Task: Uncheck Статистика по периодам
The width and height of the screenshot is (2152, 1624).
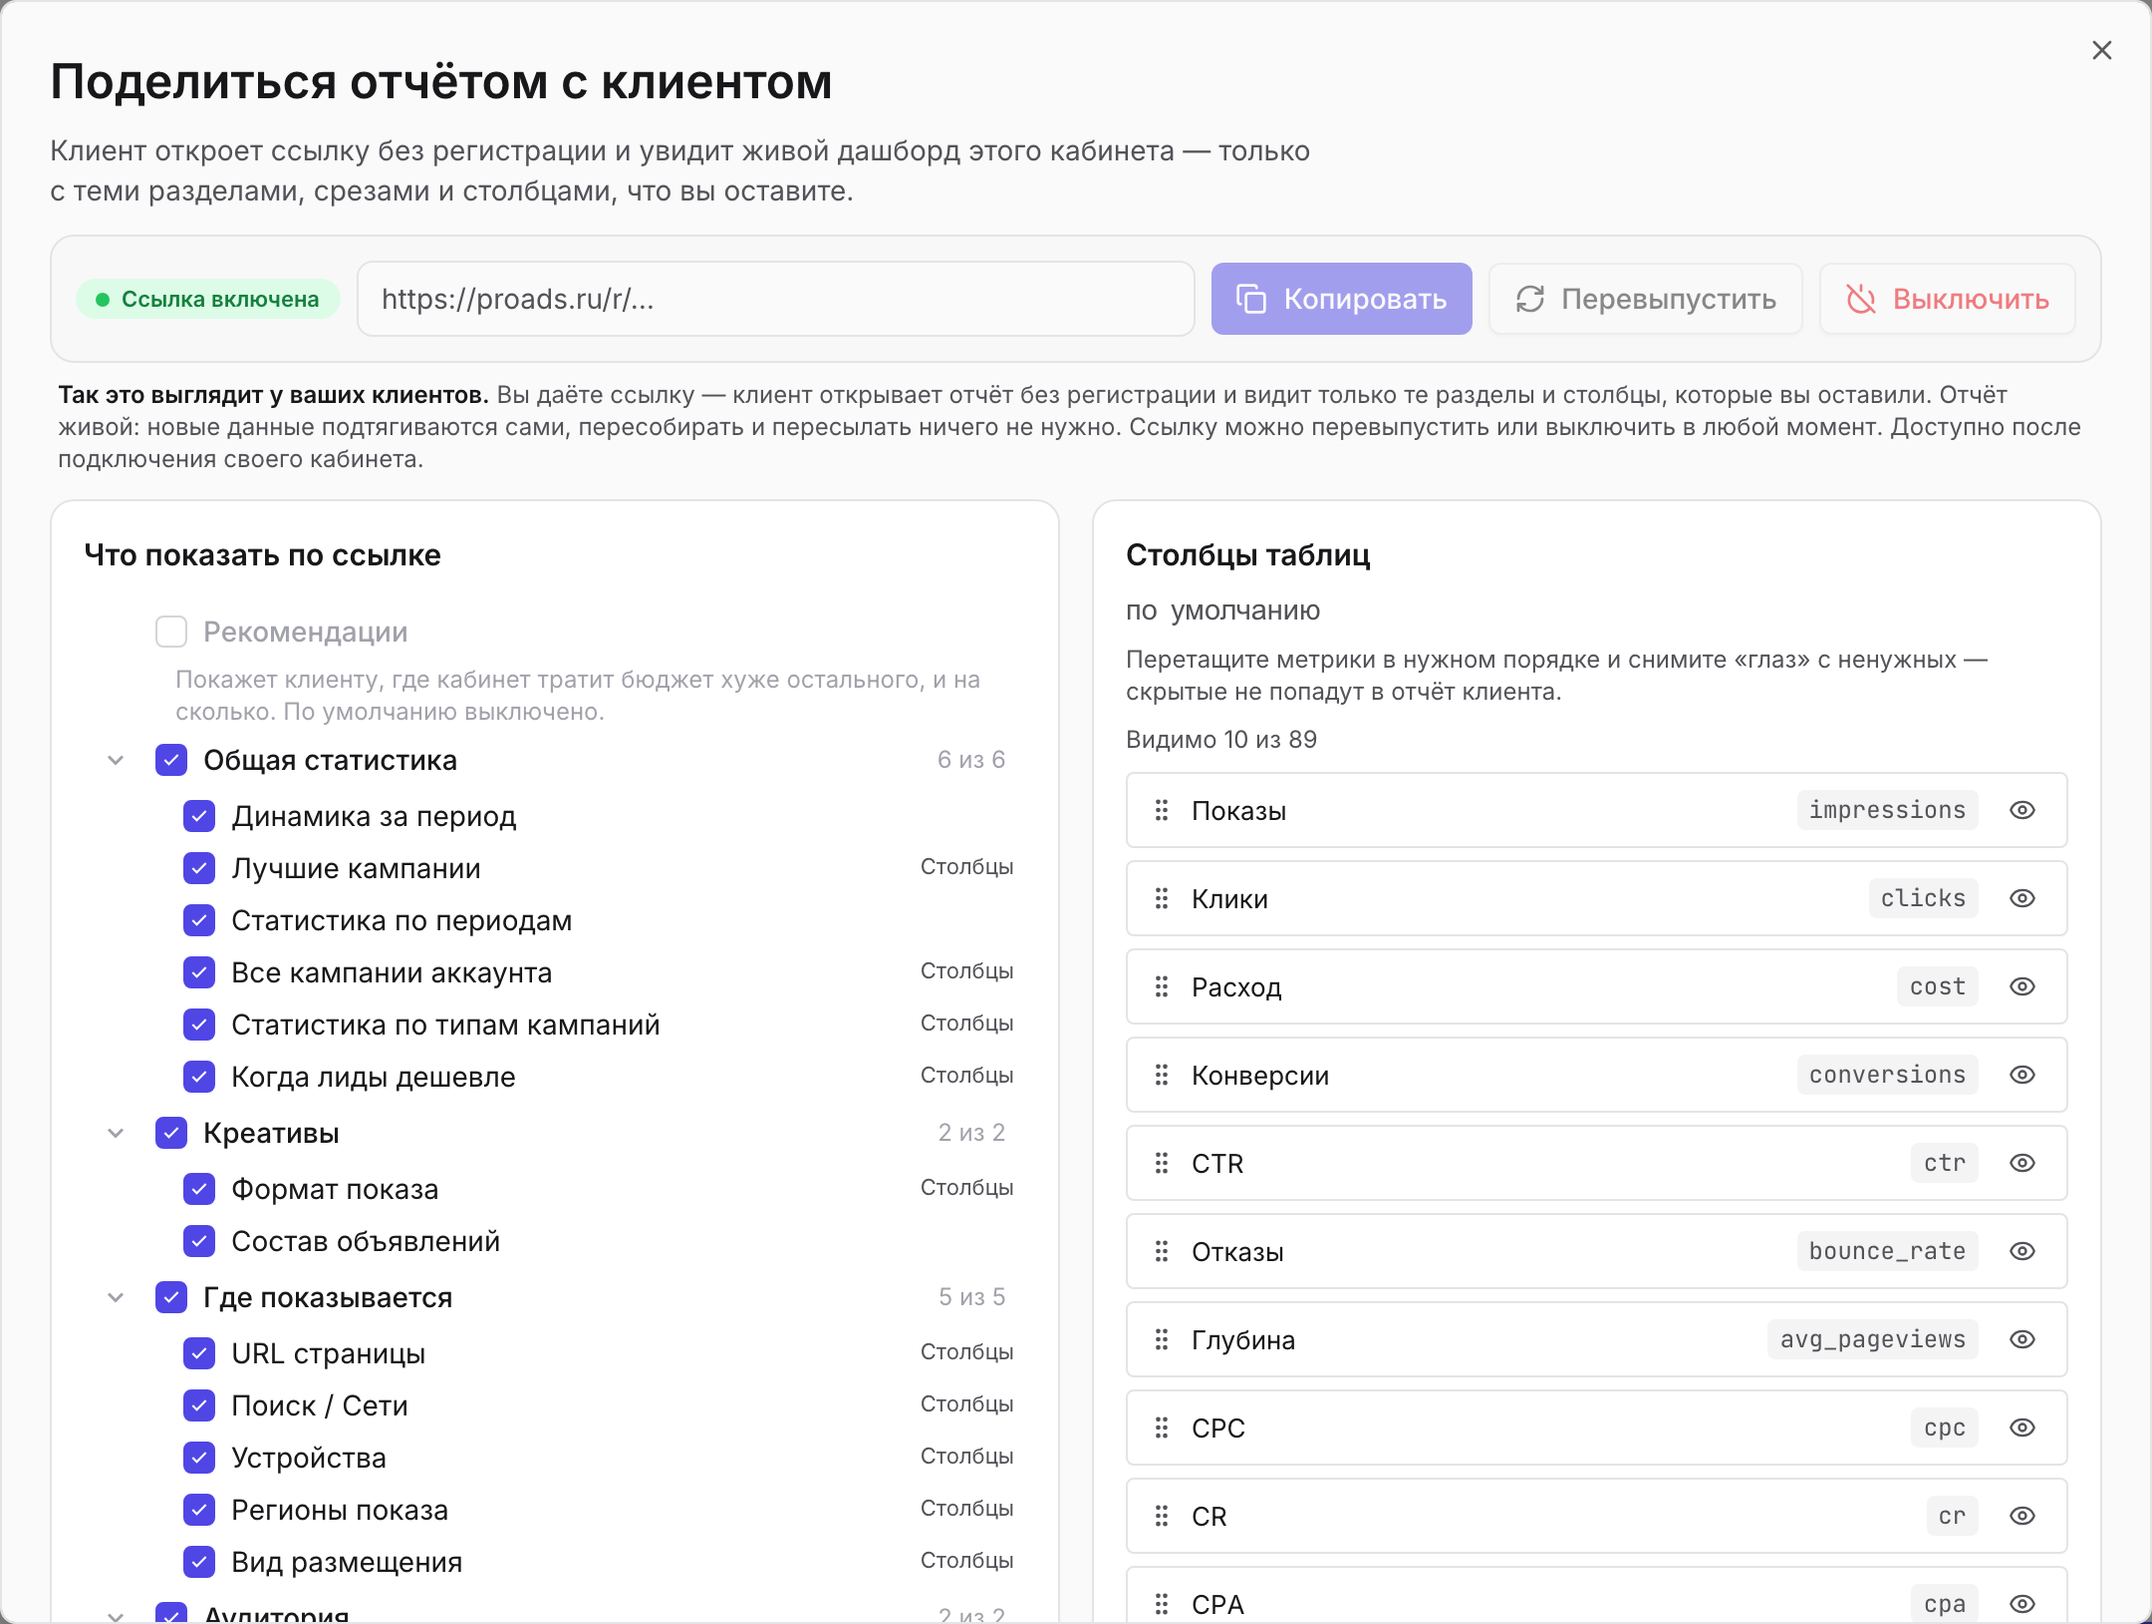Action: coord(199,920)
